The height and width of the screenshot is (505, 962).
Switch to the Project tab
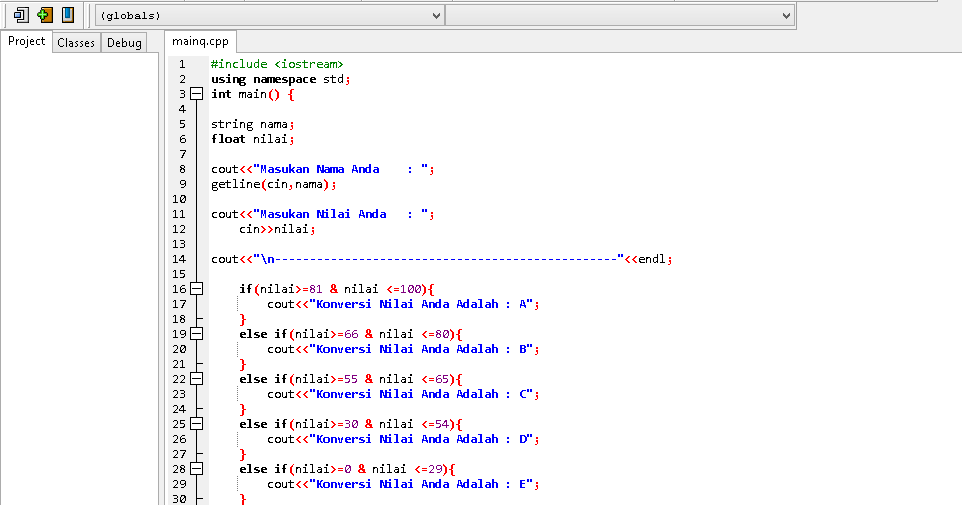26,41
